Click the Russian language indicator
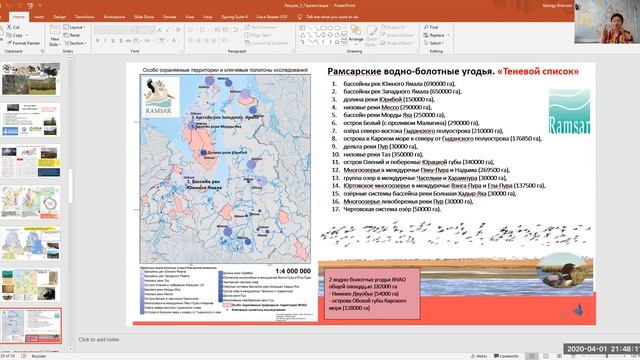 [39, 356]
